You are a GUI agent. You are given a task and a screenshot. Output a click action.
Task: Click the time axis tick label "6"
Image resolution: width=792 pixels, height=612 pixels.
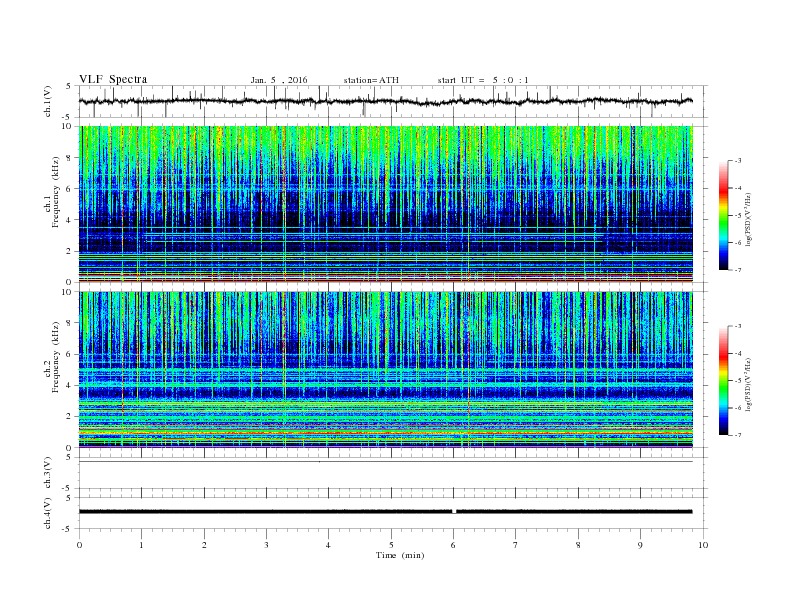click(x=453, y=545)
